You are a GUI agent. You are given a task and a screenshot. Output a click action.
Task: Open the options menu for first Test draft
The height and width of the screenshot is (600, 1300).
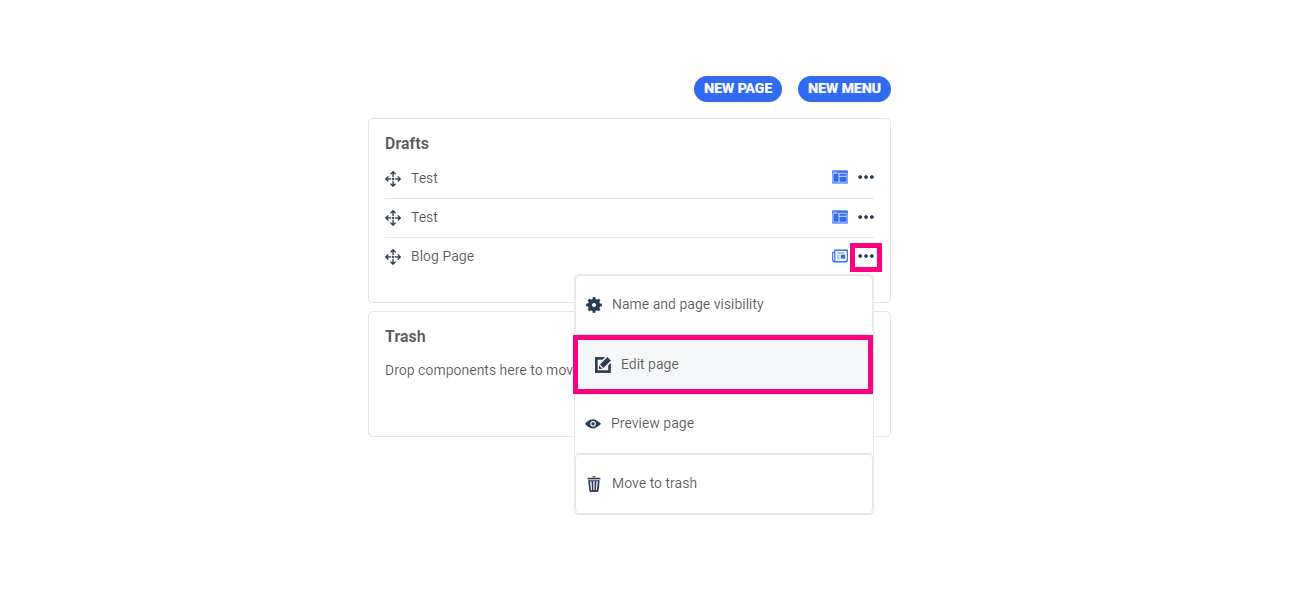click(x=866, y=178)
